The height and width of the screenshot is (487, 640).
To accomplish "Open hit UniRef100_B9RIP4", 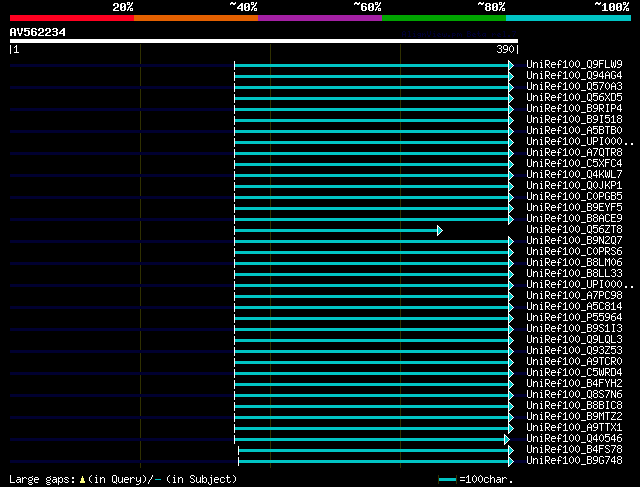I will tap(574, 109).
